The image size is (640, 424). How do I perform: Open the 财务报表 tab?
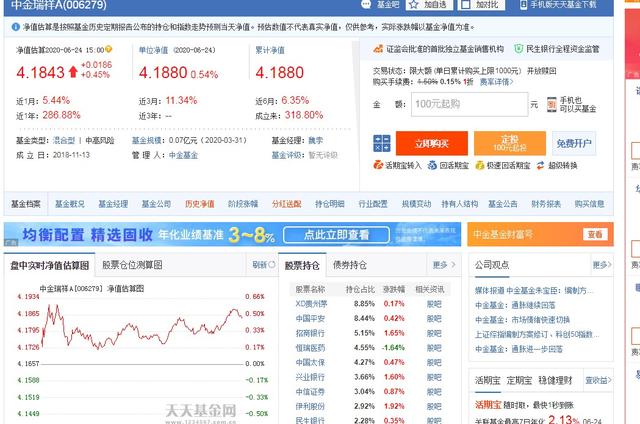546,204
